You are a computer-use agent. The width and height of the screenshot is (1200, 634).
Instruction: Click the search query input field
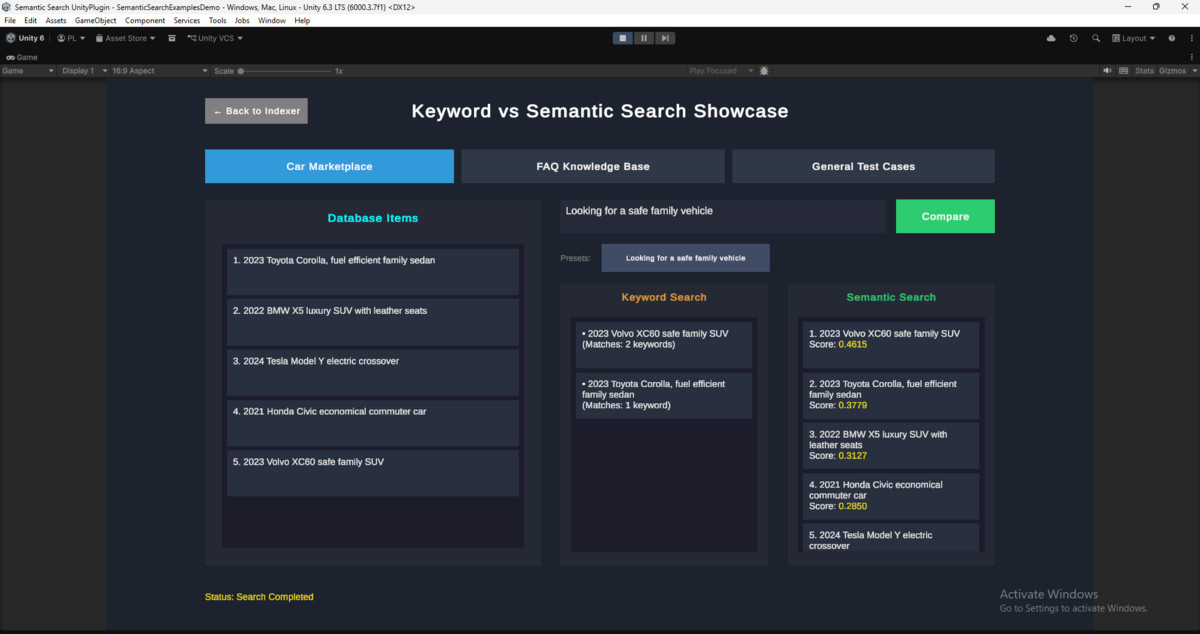click(x=723, y=216)
